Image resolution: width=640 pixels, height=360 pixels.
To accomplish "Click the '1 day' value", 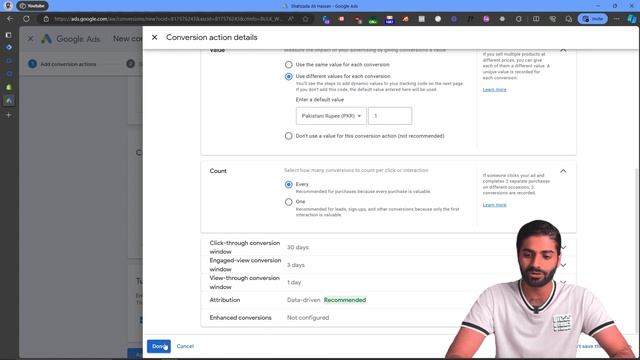I will point(294,282).
